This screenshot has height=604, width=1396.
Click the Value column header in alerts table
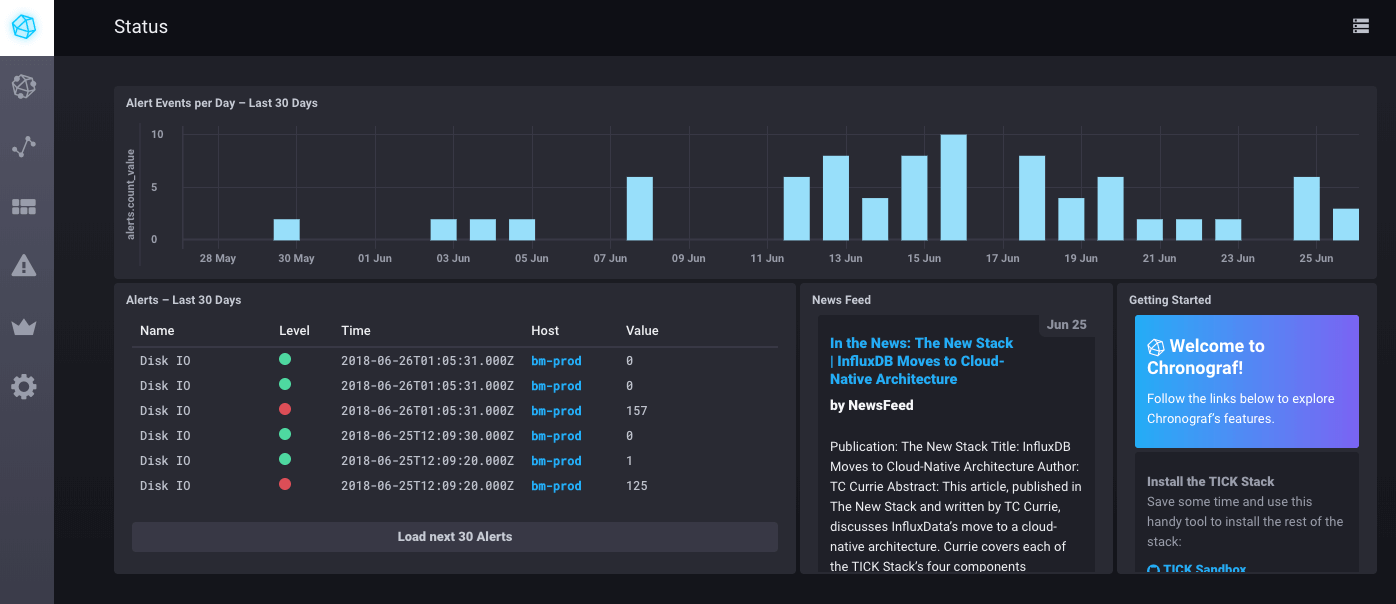[x=642, y=331]
